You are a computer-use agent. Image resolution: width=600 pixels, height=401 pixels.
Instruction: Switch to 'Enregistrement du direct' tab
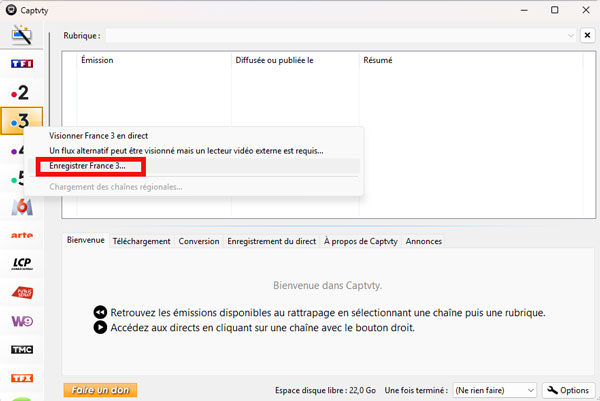[271, 241]
